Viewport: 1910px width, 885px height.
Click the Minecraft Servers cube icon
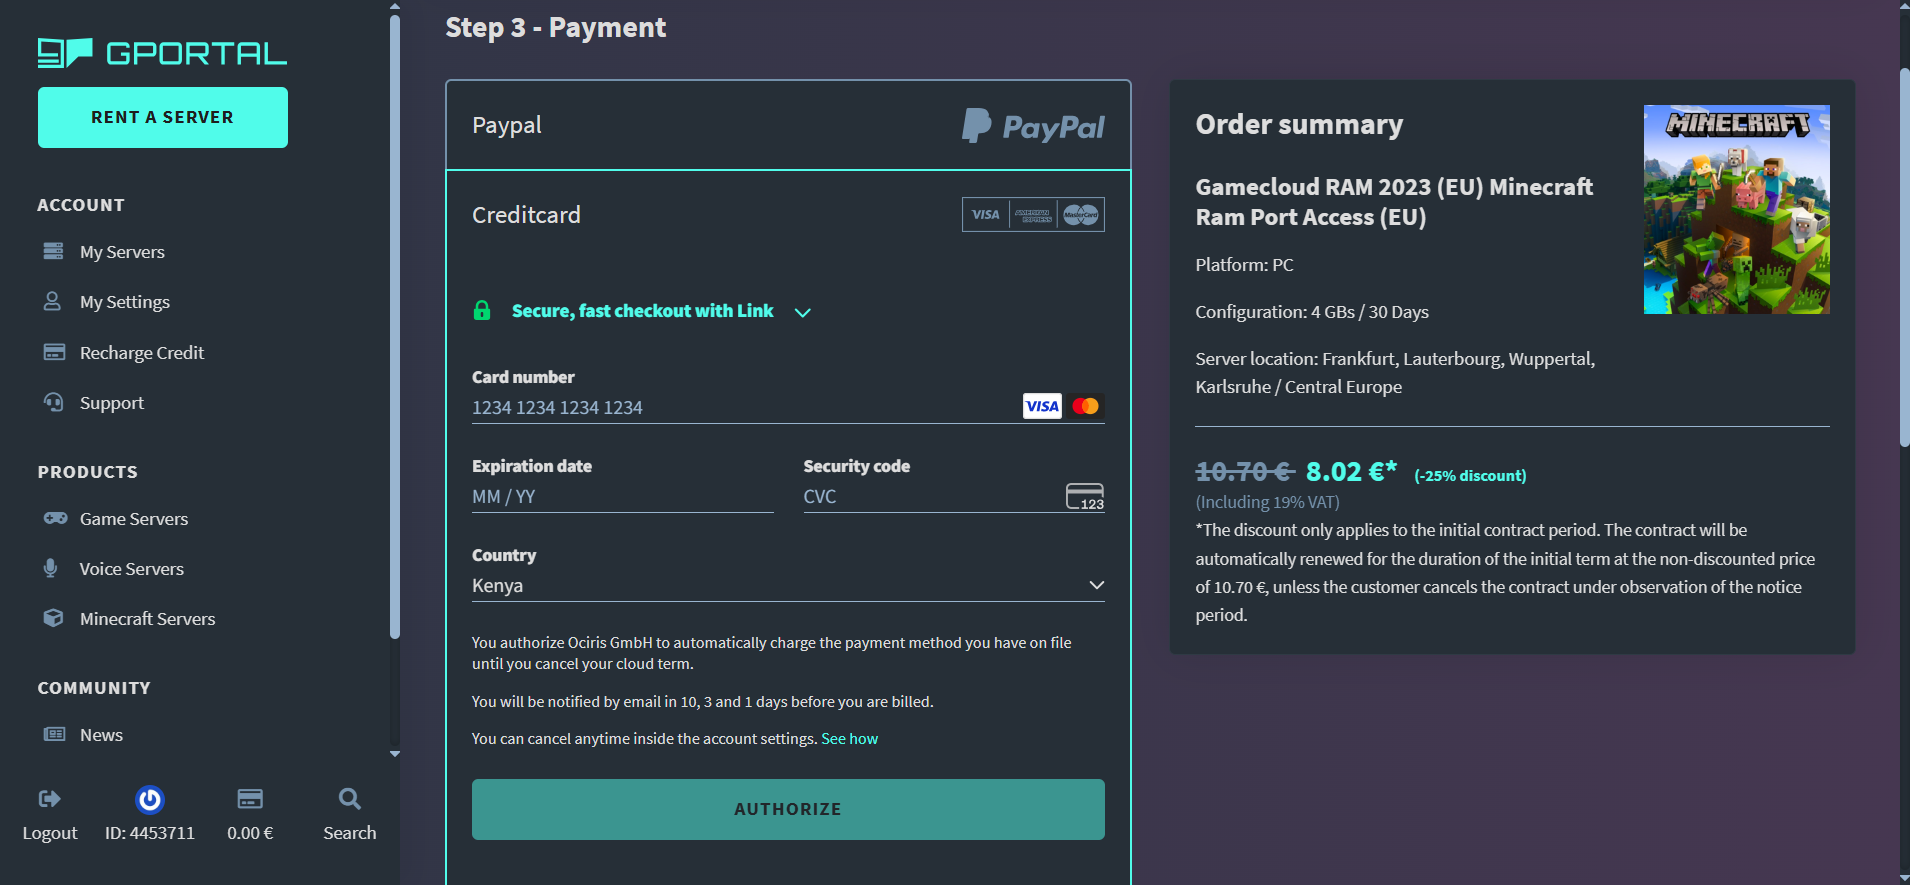point(54,618)
